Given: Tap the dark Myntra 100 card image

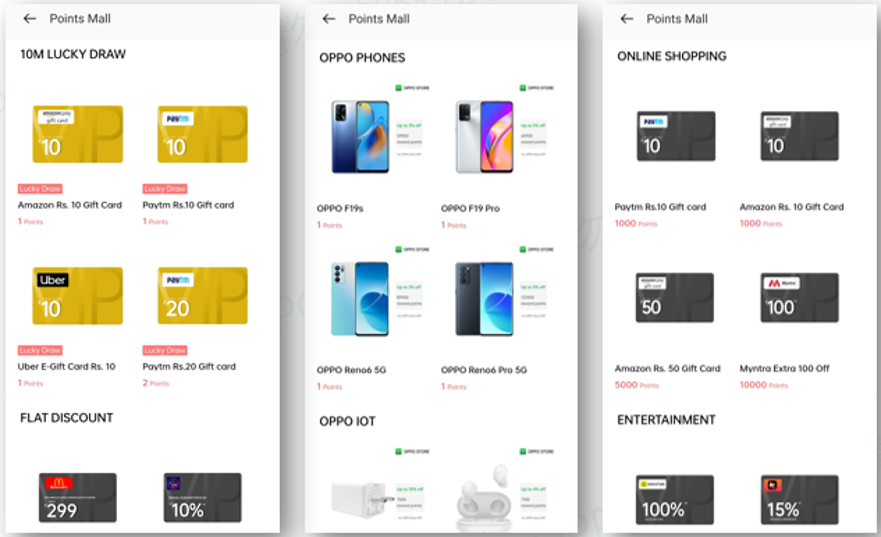Looking at the screenshot, I should tap(800, 298).
